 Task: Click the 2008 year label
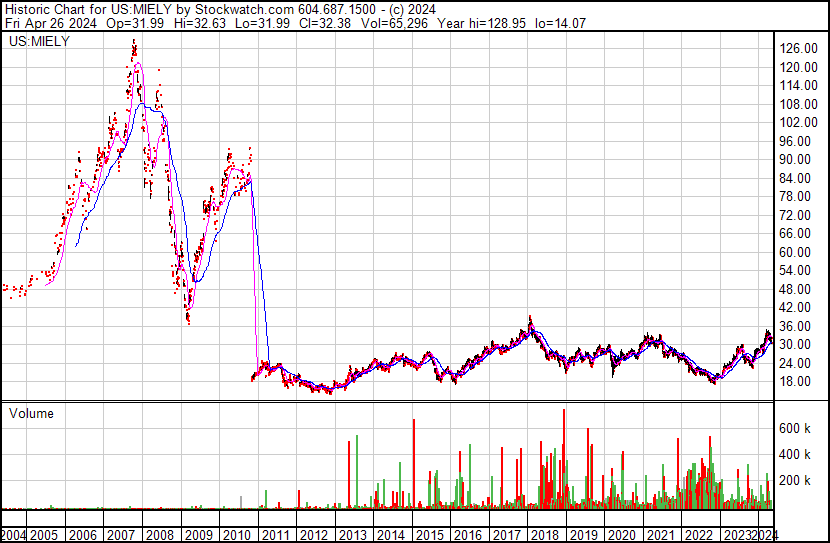click(x=160, y=535)
